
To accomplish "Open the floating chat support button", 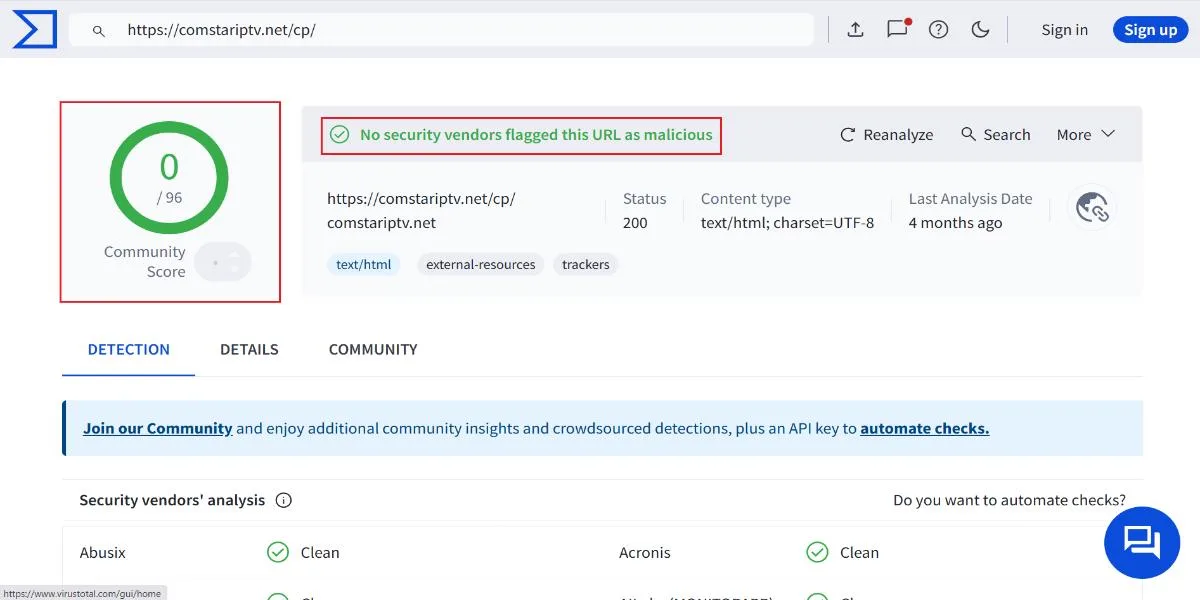I will [x=1142, y=541].
